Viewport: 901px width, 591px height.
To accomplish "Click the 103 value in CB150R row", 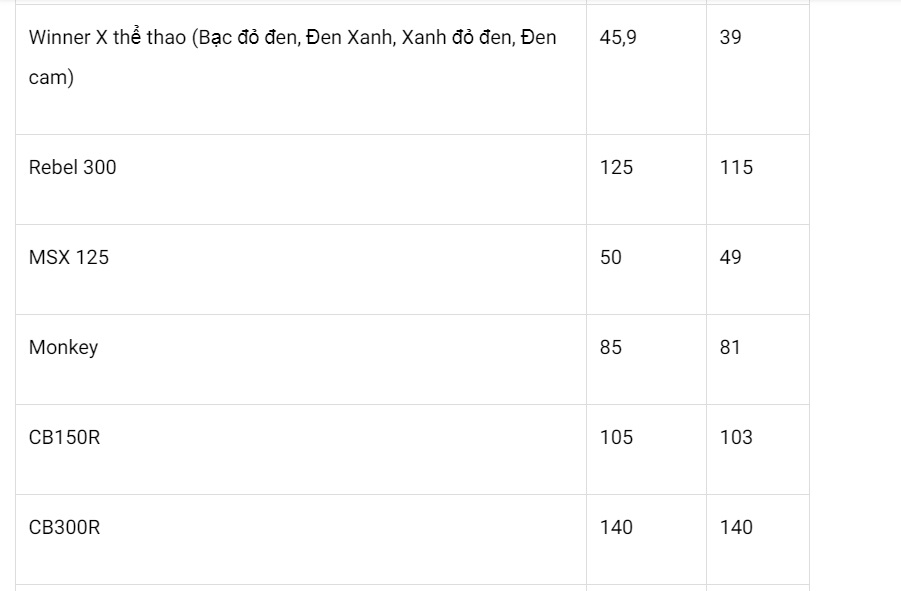I will tap(736, 438).
